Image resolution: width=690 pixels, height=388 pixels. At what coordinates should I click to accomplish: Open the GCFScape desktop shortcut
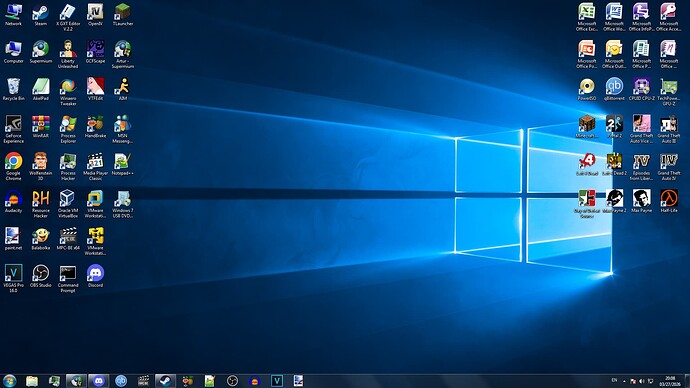tap(95, 52)
